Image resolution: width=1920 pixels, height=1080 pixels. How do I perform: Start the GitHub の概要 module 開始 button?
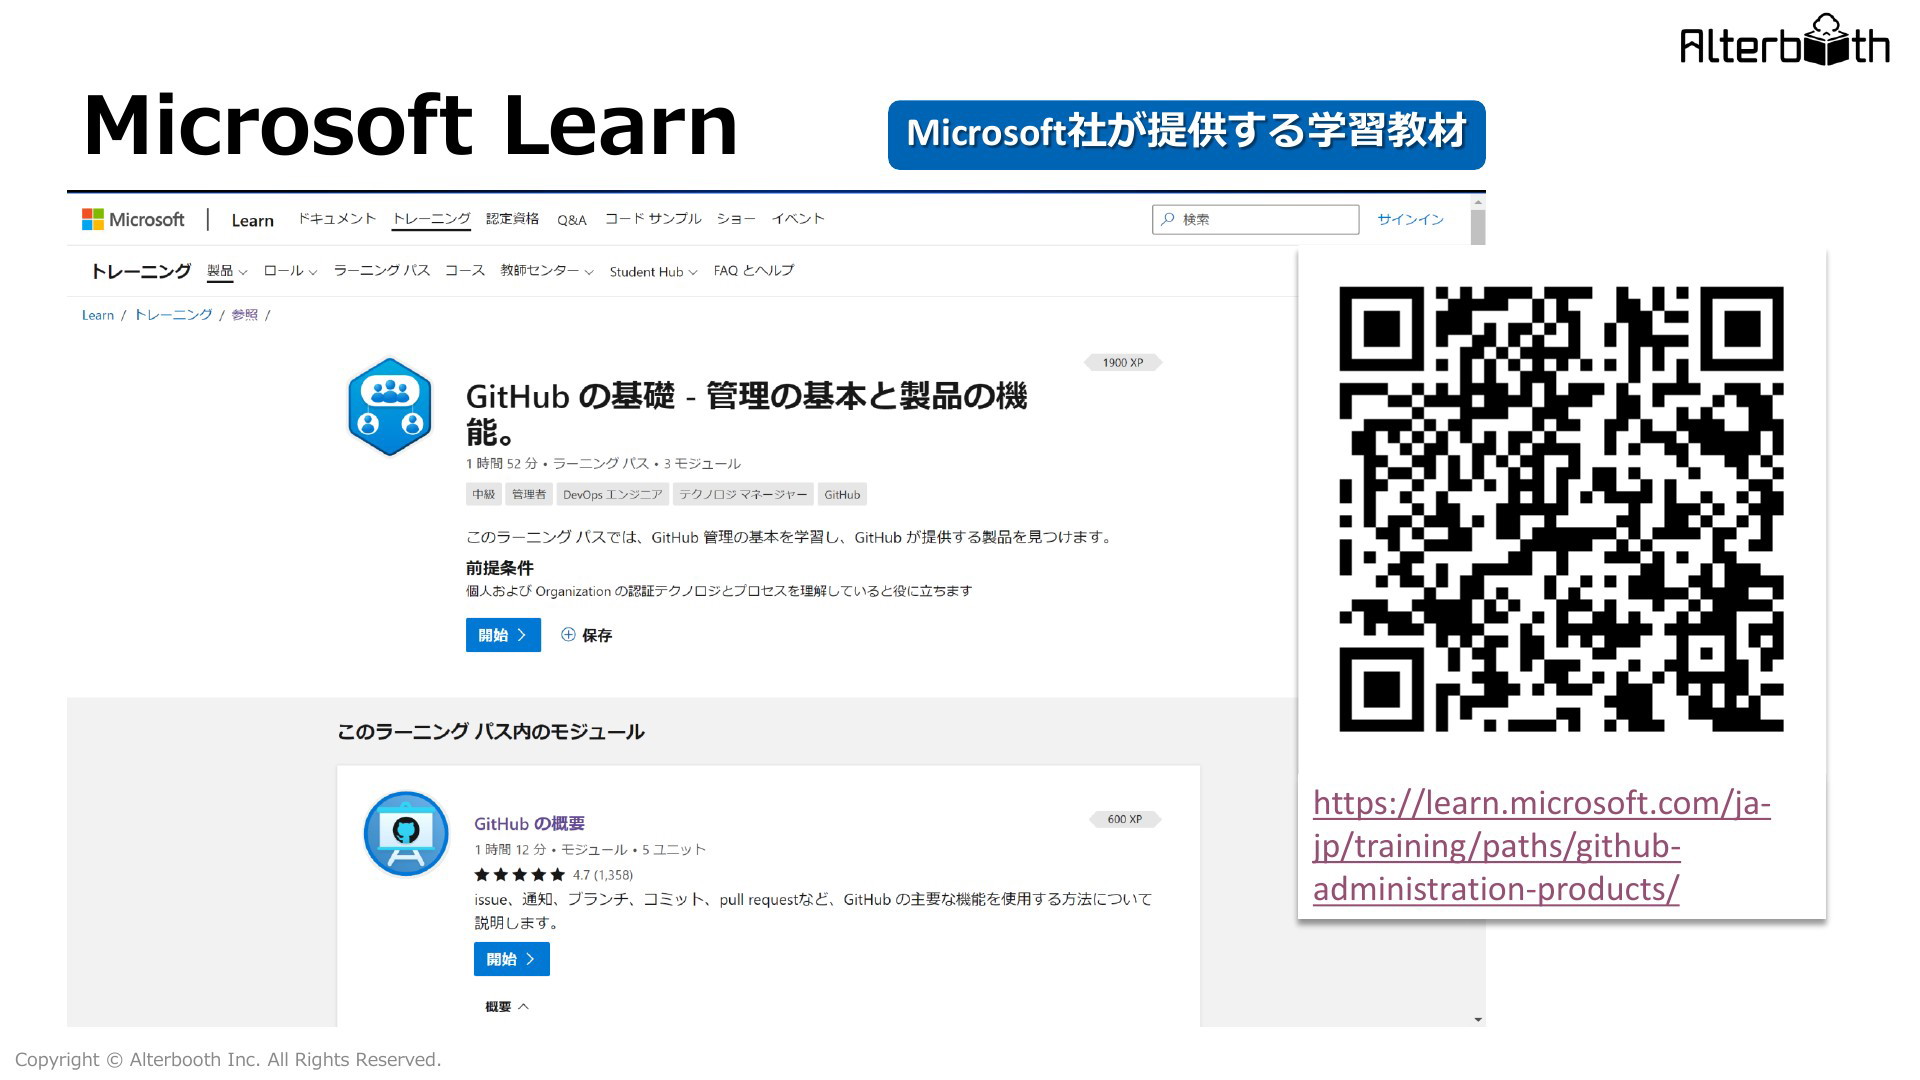tap(511, 959)
